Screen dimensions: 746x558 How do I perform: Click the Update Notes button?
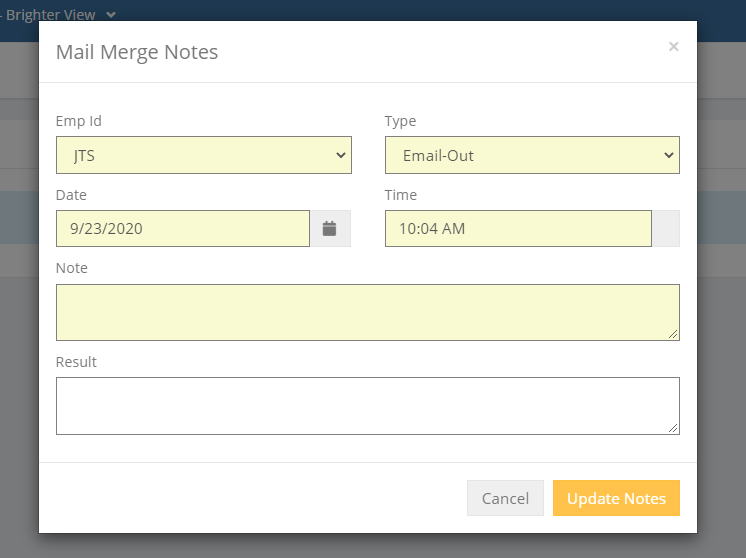[x=616, y=498]
